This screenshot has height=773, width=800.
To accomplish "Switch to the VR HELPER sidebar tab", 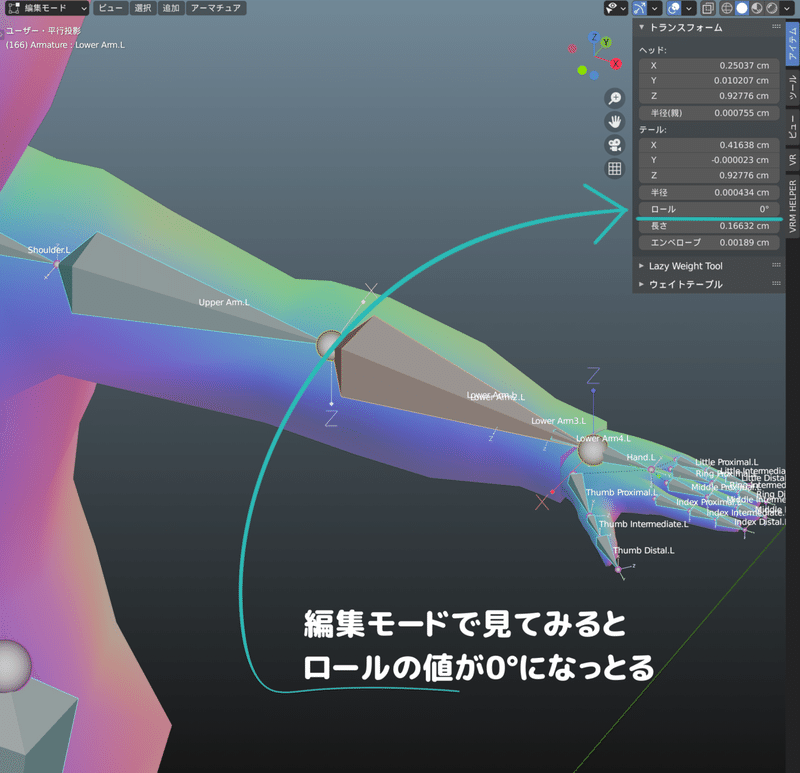I will pos(791,205).
